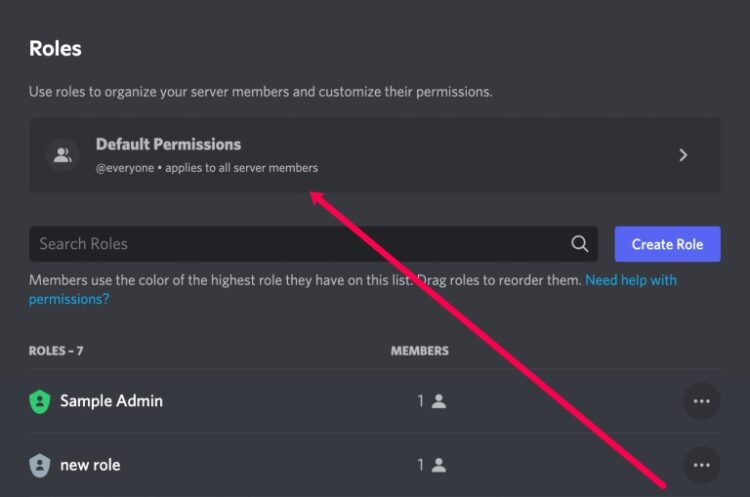
Task: Click the gray new role shield icon
Action: coord(40,465)
